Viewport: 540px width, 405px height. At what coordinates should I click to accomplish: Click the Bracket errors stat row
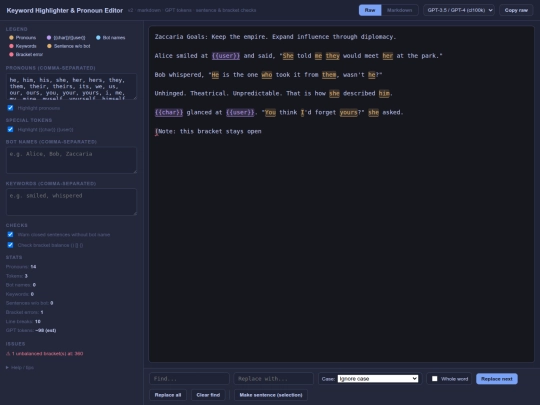point(24,312)
